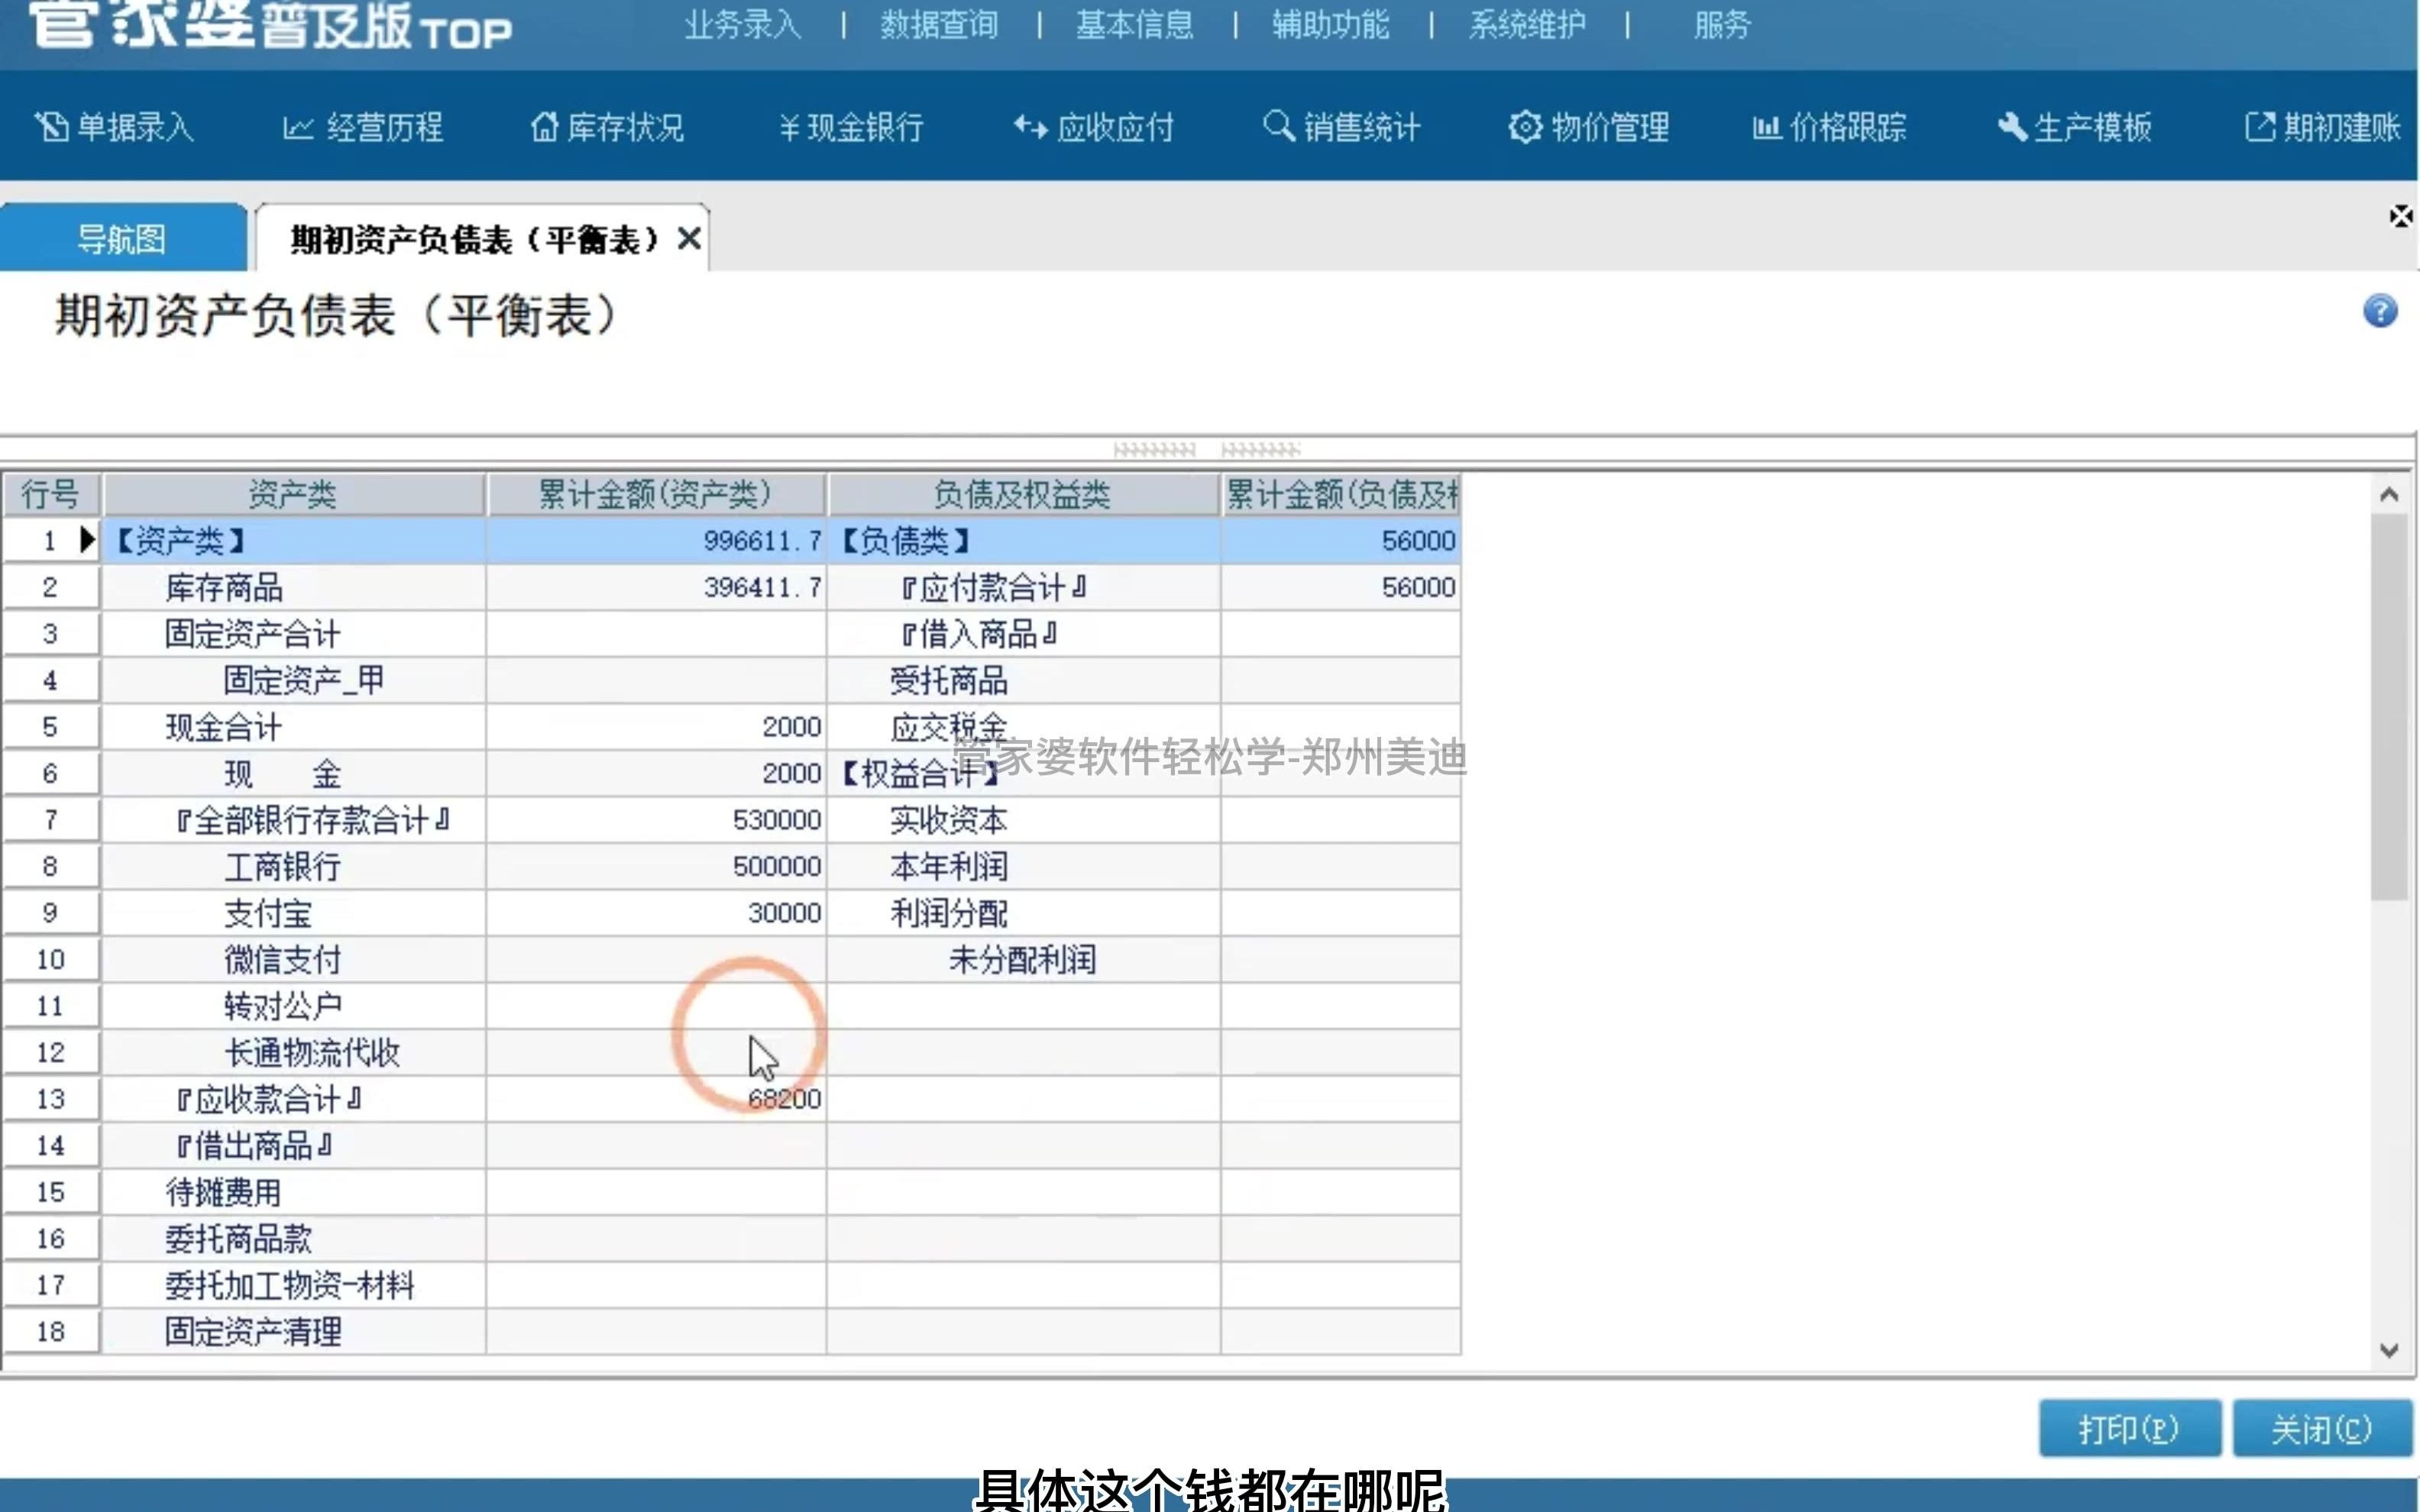Open 生产模板 wrench icon

pos(2011,127)
